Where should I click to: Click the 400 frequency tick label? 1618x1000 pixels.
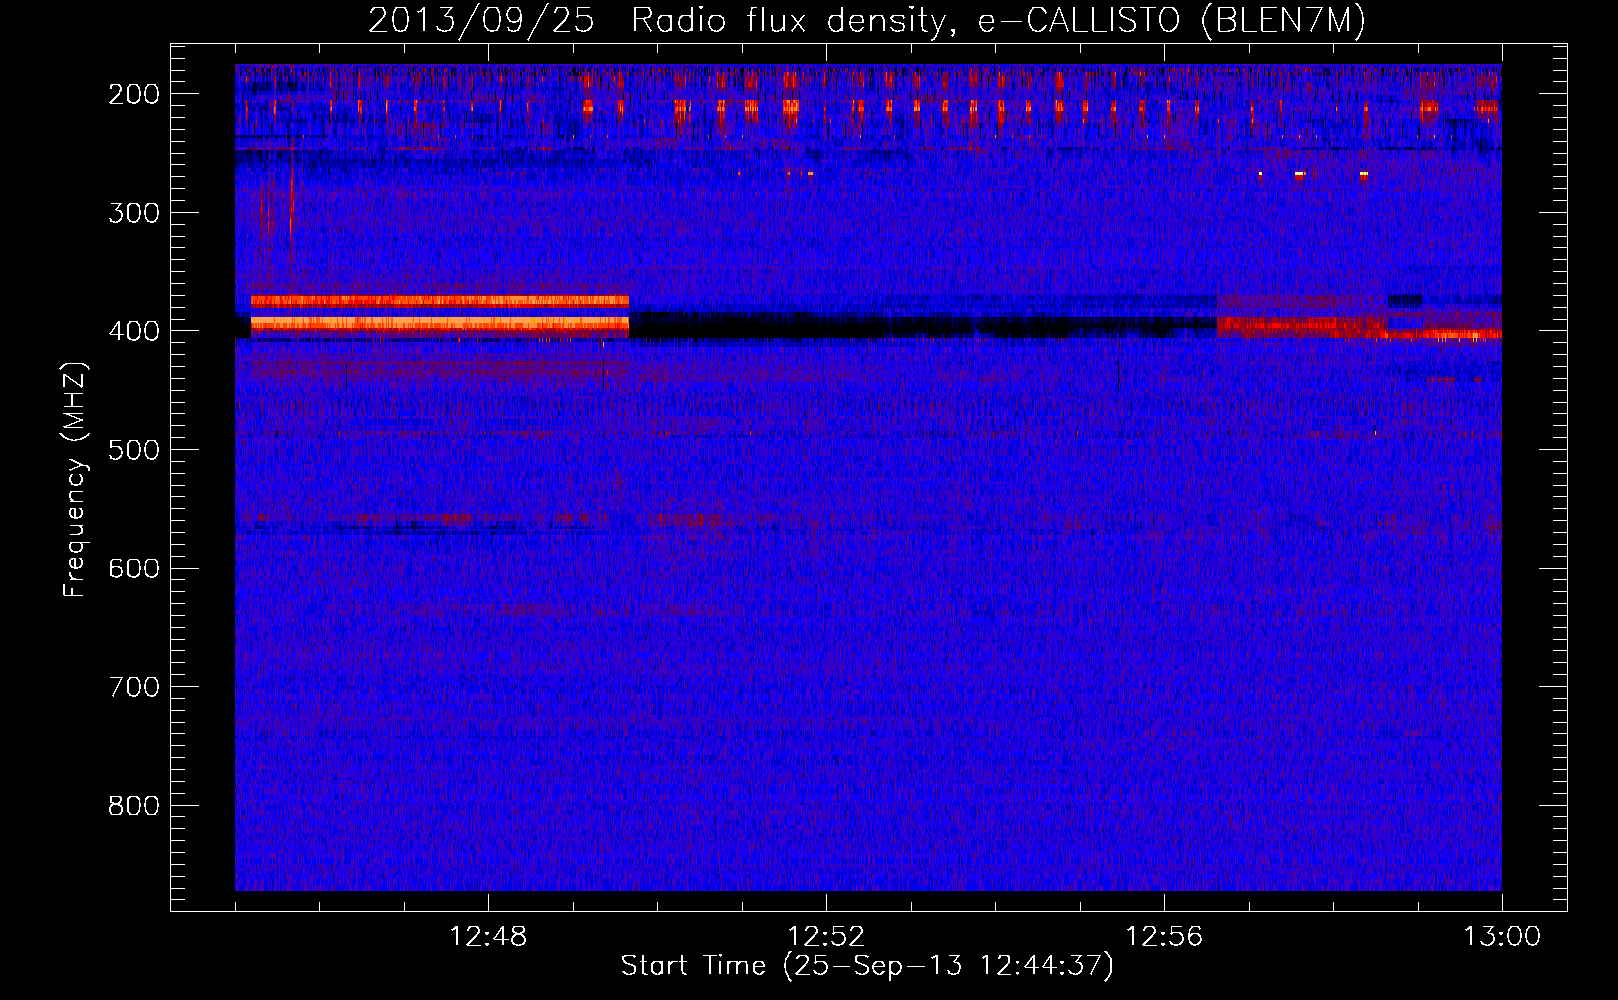point(134,331)
